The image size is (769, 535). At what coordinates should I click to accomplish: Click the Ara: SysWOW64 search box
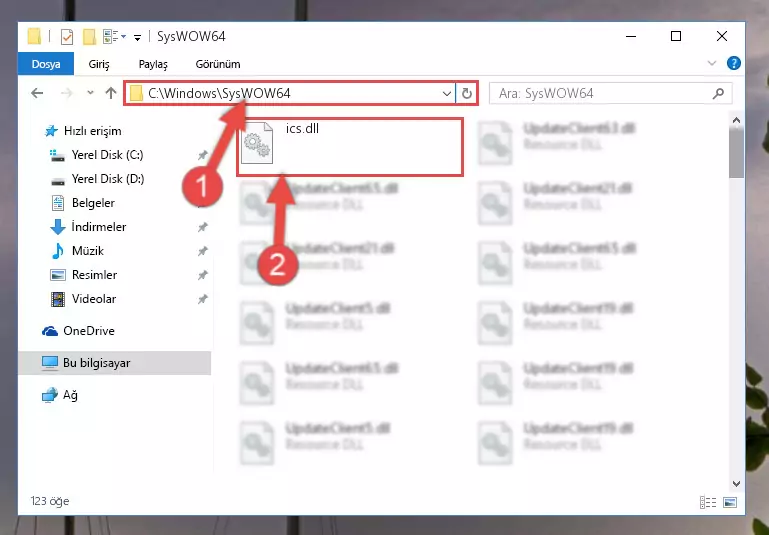(x=611, y=93)
